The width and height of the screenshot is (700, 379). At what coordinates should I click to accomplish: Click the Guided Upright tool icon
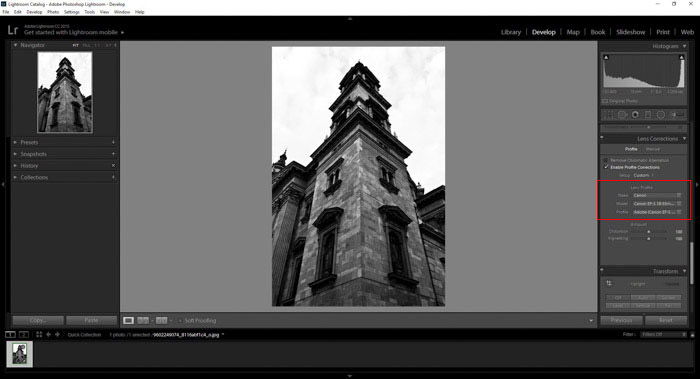point(609,283)
